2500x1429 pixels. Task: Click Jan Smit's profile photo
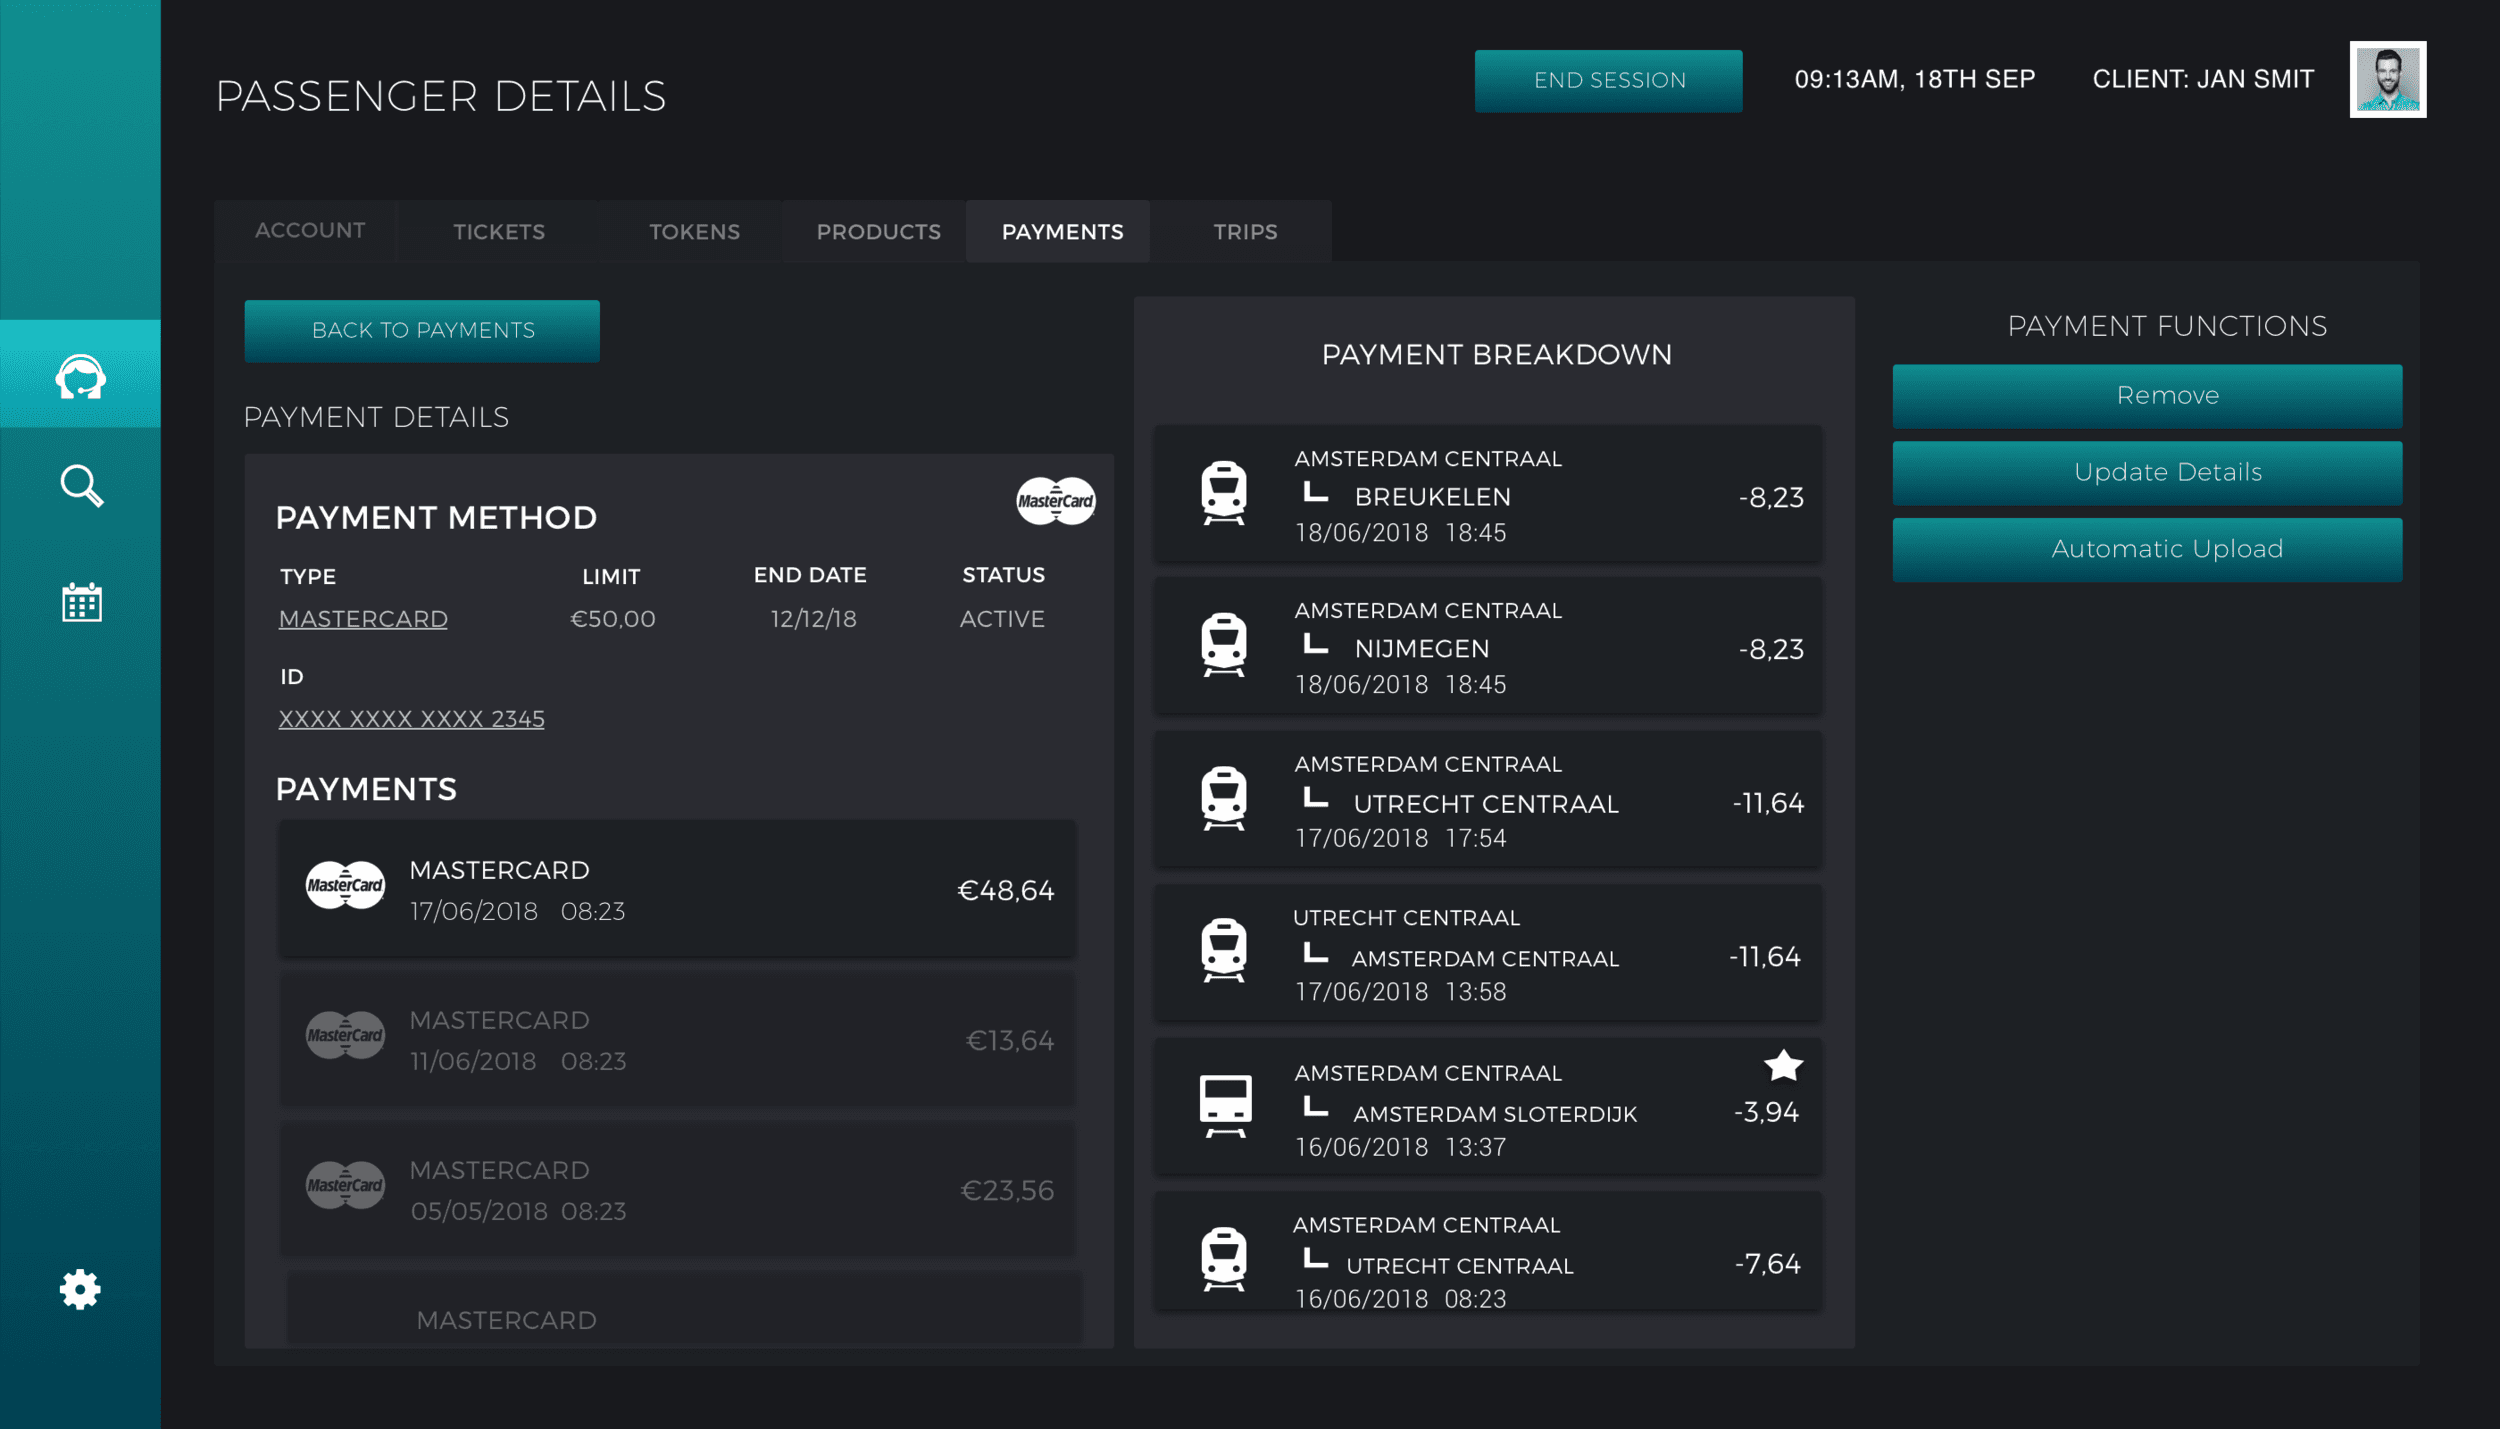2387,80
